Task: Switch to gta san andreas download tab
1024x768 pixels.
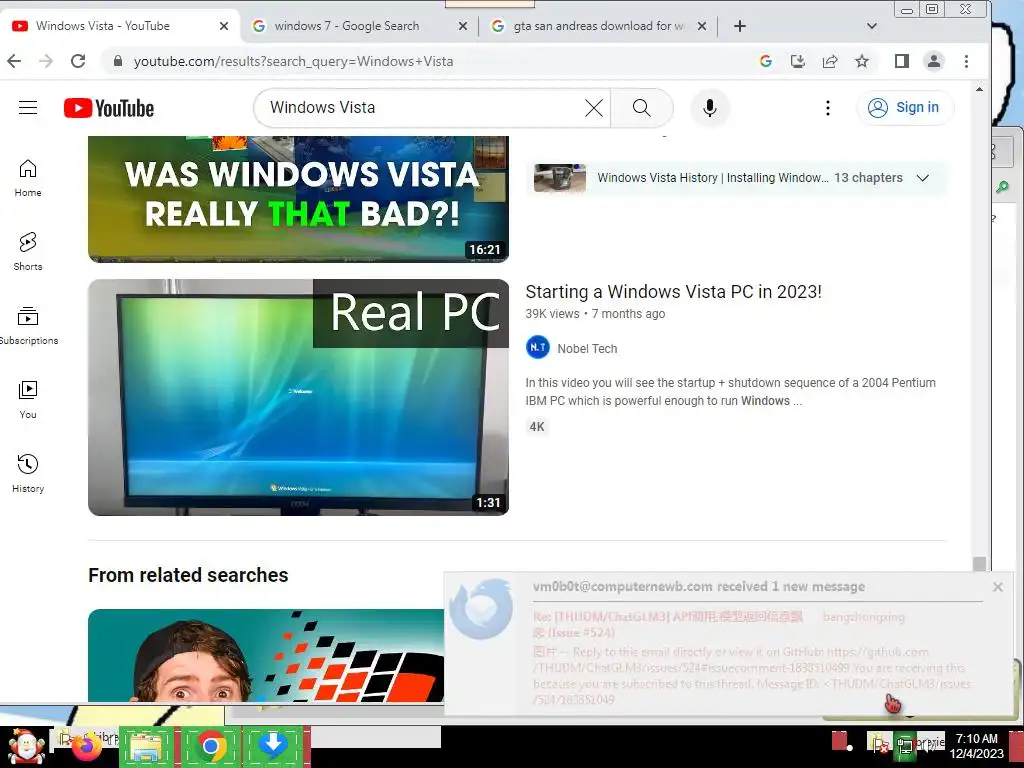Action: (x=599, y=26)
